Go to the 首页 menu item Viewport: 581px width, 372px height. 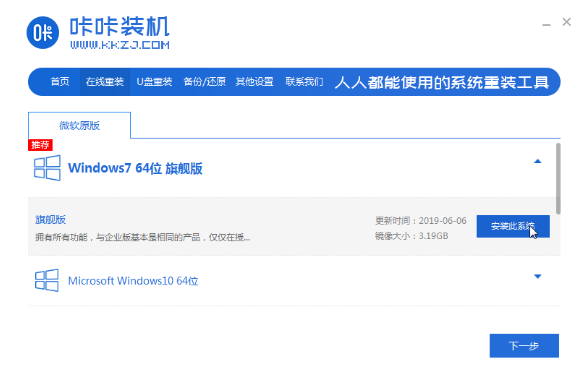pos(60,82)
